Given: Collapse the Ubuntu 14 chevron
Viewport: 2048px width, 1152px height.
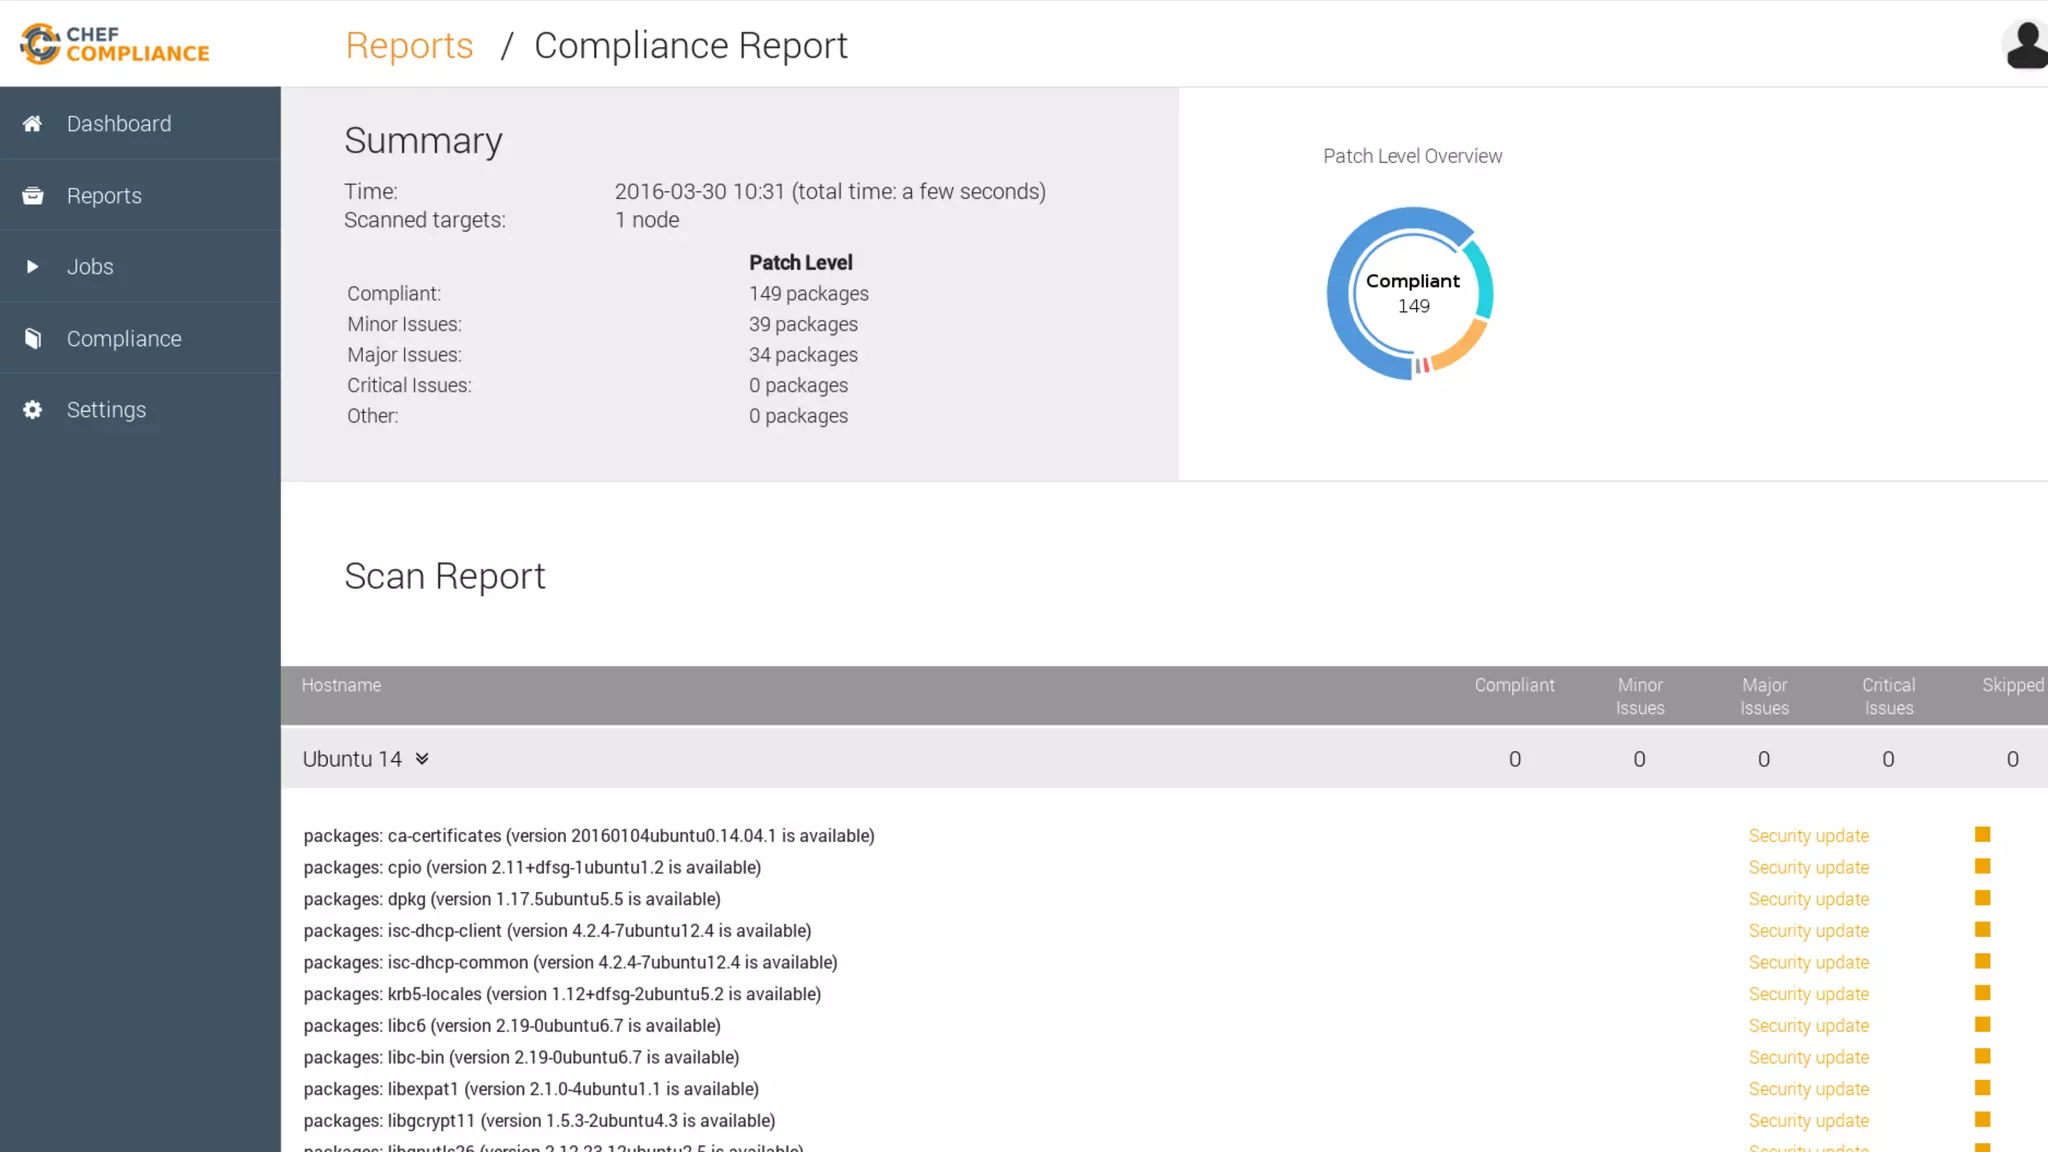Looking at the screenshot, I should [x=422, y=759].
